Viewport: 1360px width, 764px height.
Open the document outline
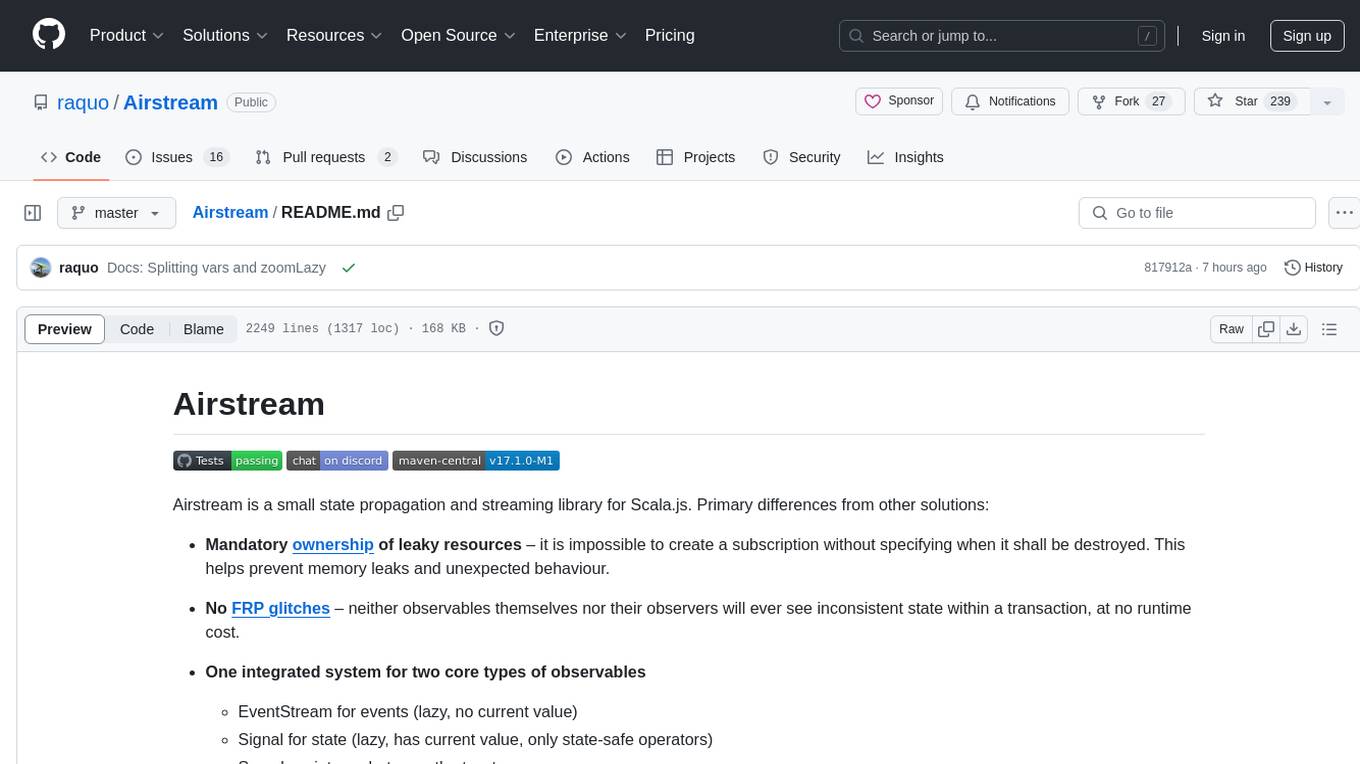(1329, 329)
